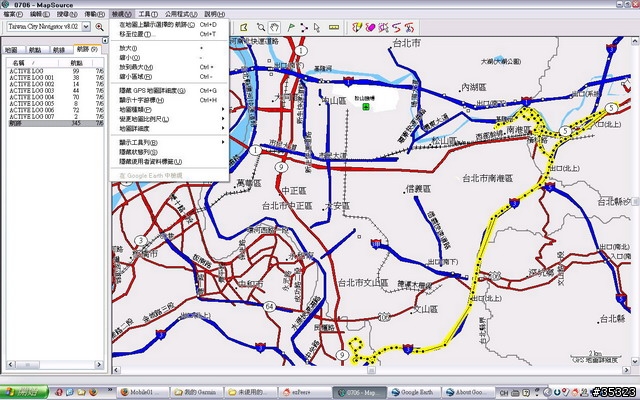Open the 公用程式(U) menu

181,14
